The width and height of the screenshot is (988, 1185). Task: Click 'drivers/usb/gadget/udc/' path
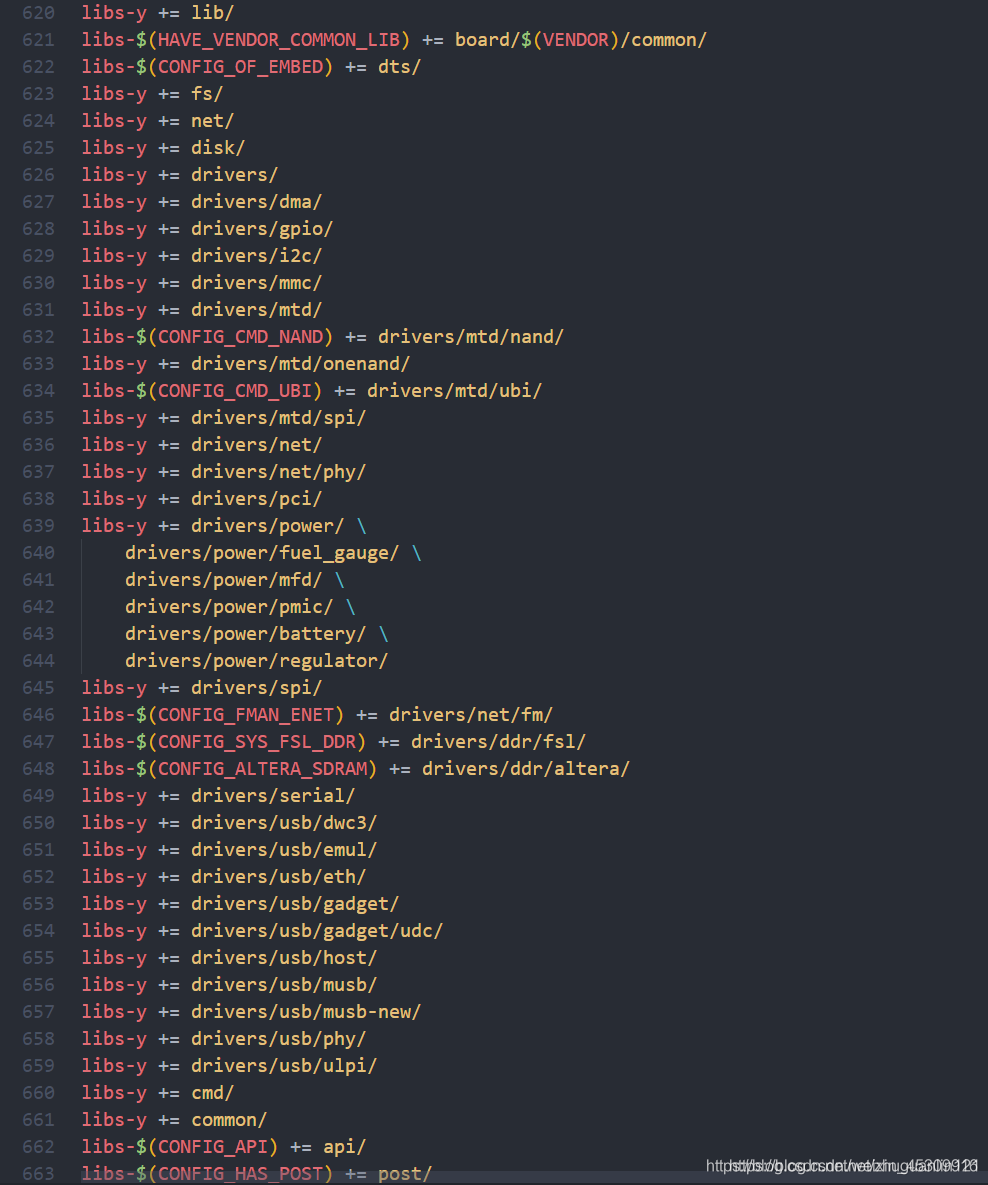[317, 931]
